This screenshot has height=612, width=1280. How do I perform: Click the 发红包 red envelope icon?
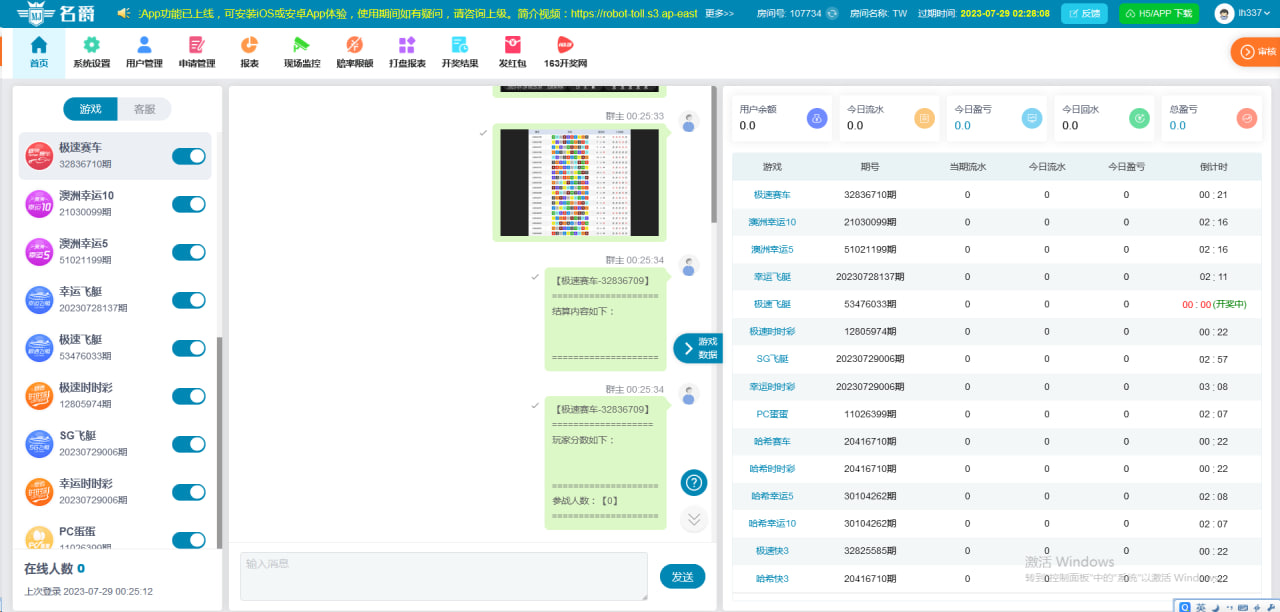click(x=513, y=46)
